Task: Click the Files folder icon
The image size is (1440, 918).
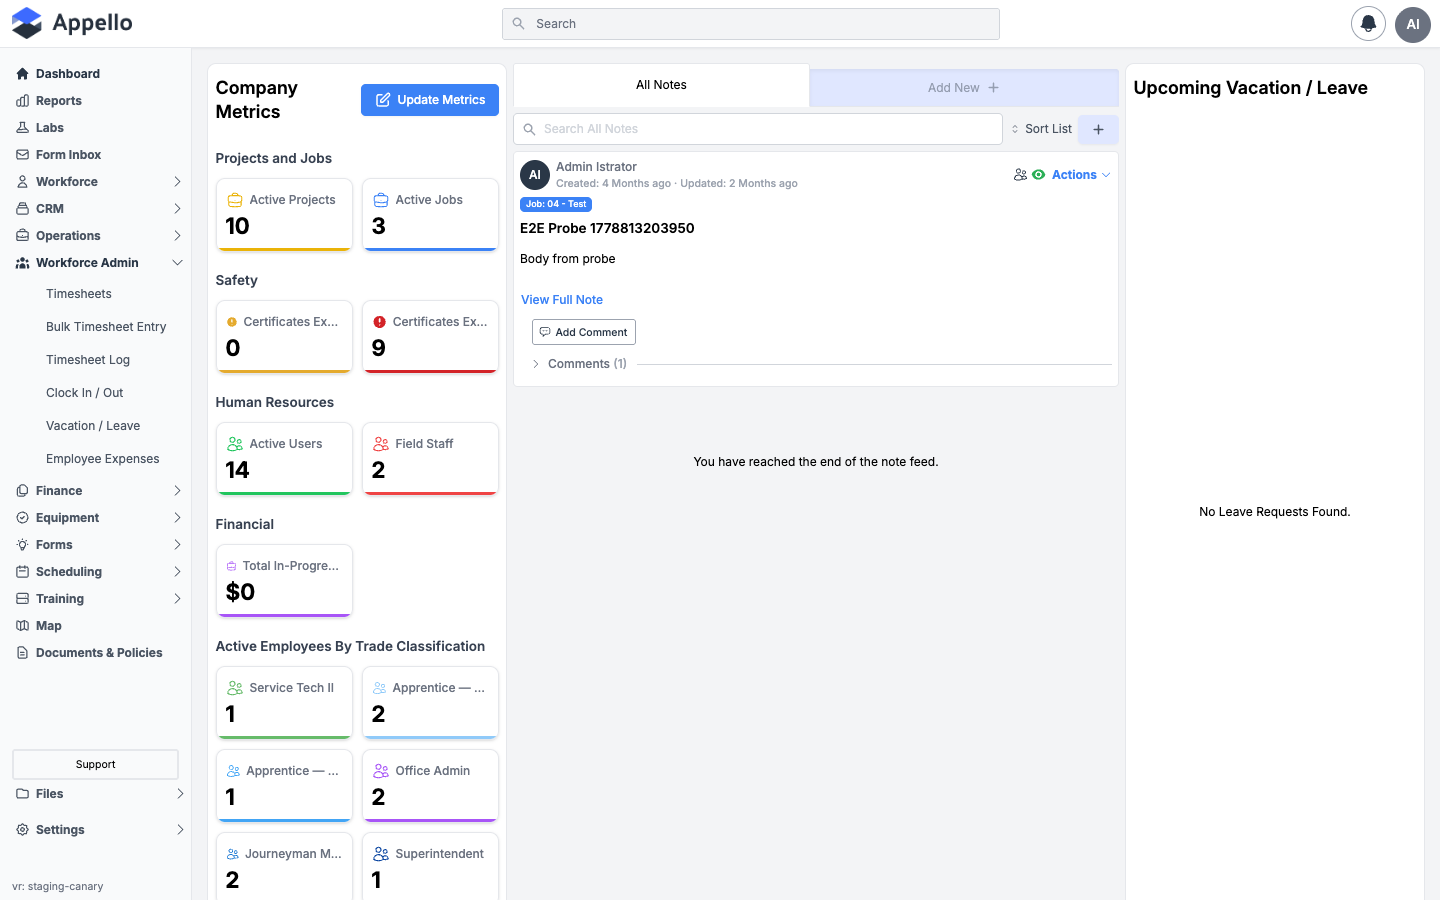Action: tap(22, 794)
